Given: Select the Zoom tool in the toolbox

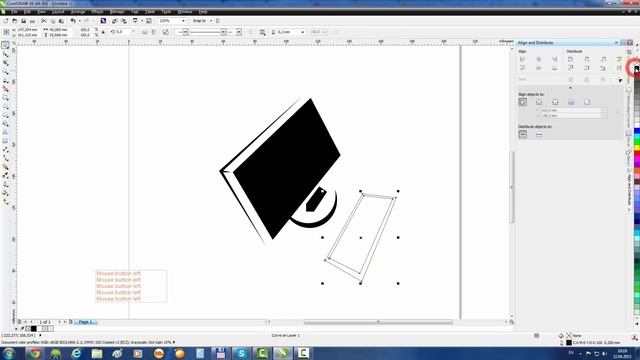Looking at the screenshot, I should click(5, 72).
